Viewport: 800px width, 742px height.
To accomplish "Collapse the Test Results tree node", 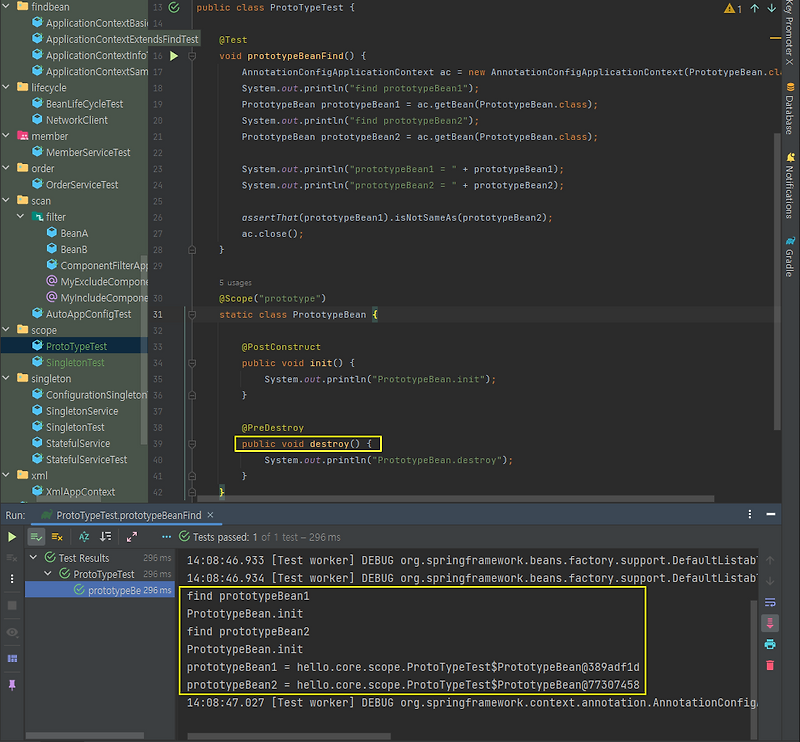I will click(x=34, y=558).
